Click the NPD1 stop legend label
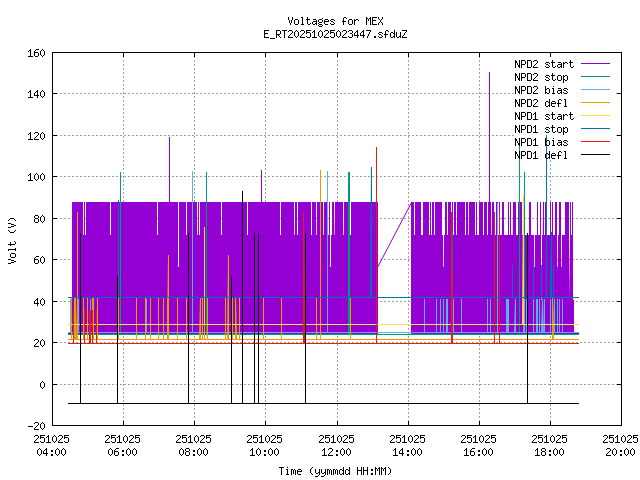The width and height of the screenshot is (640, 480). coord(541,129)
